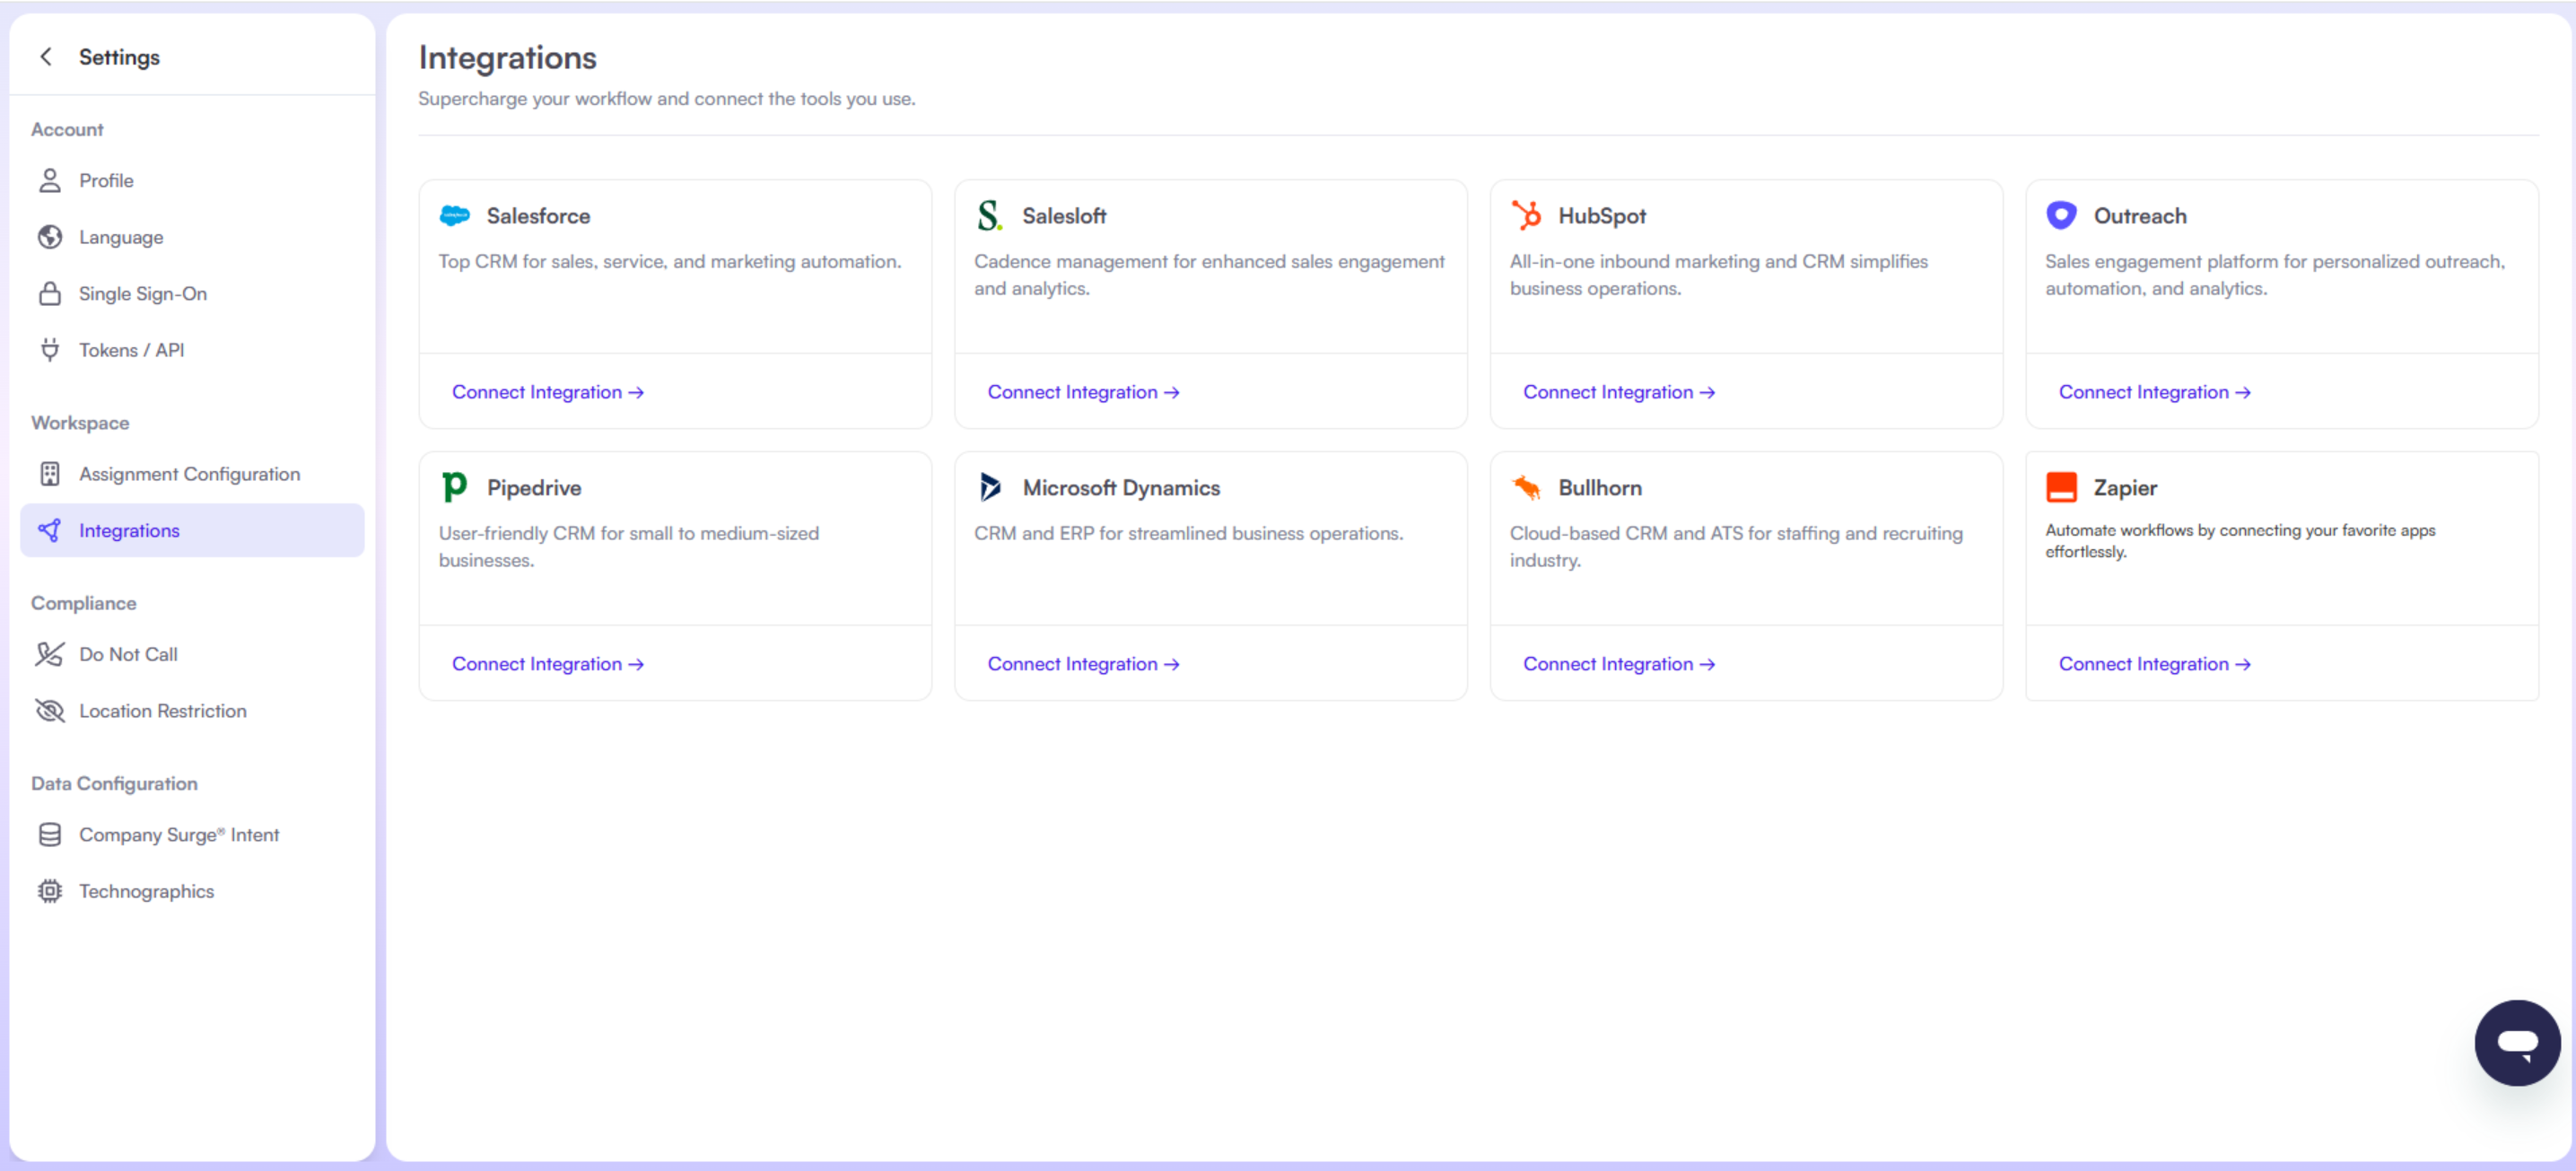Image resolution: width=2576 pixels, height=1171 pixels.
Task: Select Assignment Configuration in sidebar
Action: click(x=189, y=474)
